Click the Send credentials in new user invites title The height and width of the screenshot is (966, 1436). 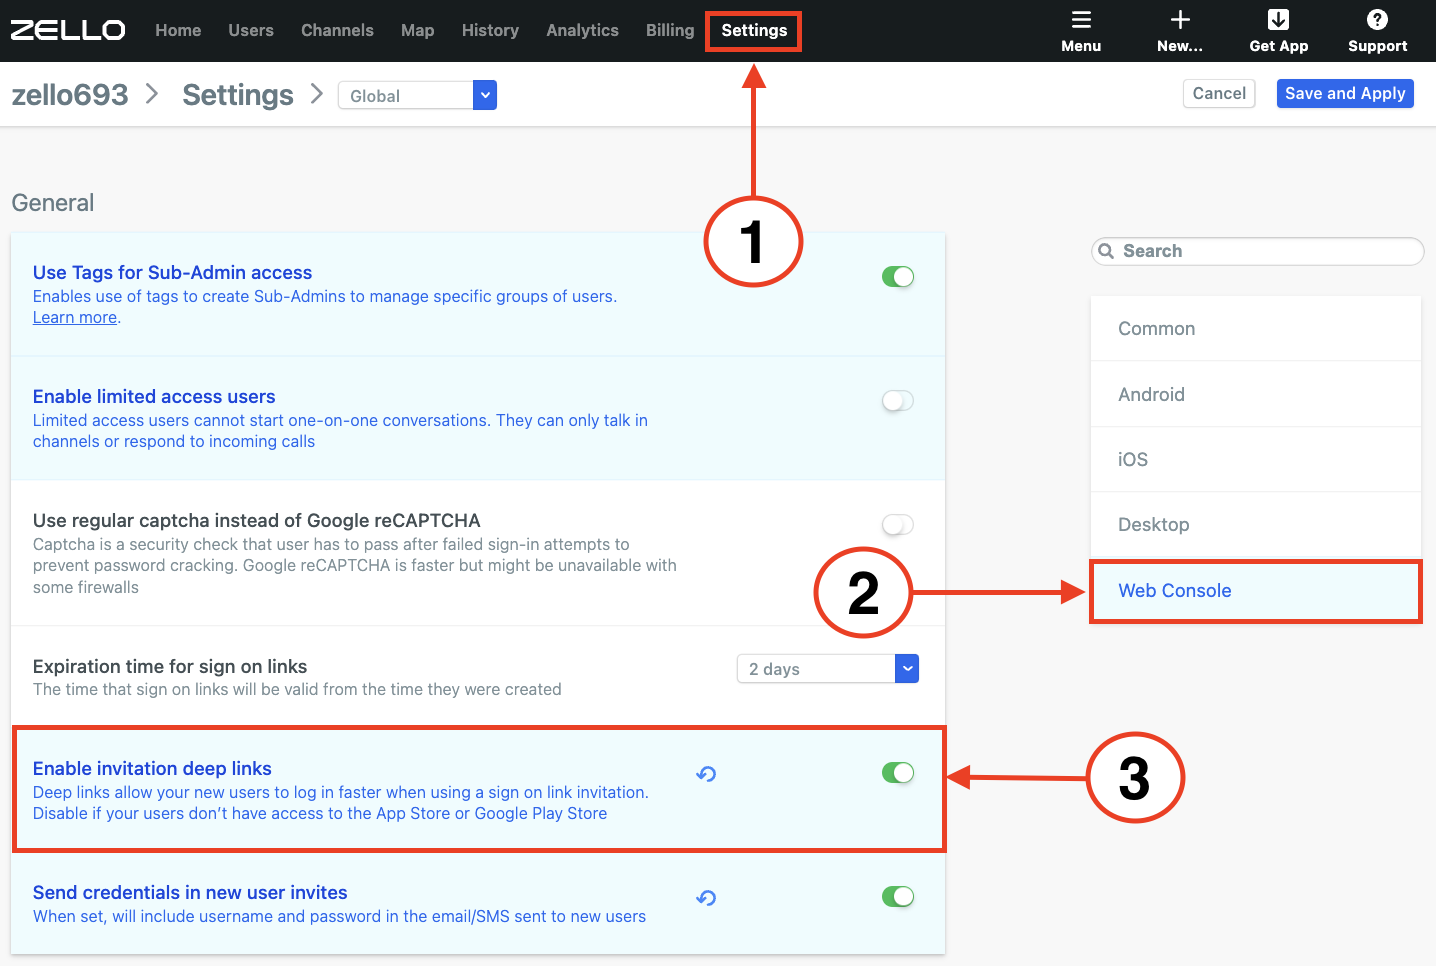point(190,893)
